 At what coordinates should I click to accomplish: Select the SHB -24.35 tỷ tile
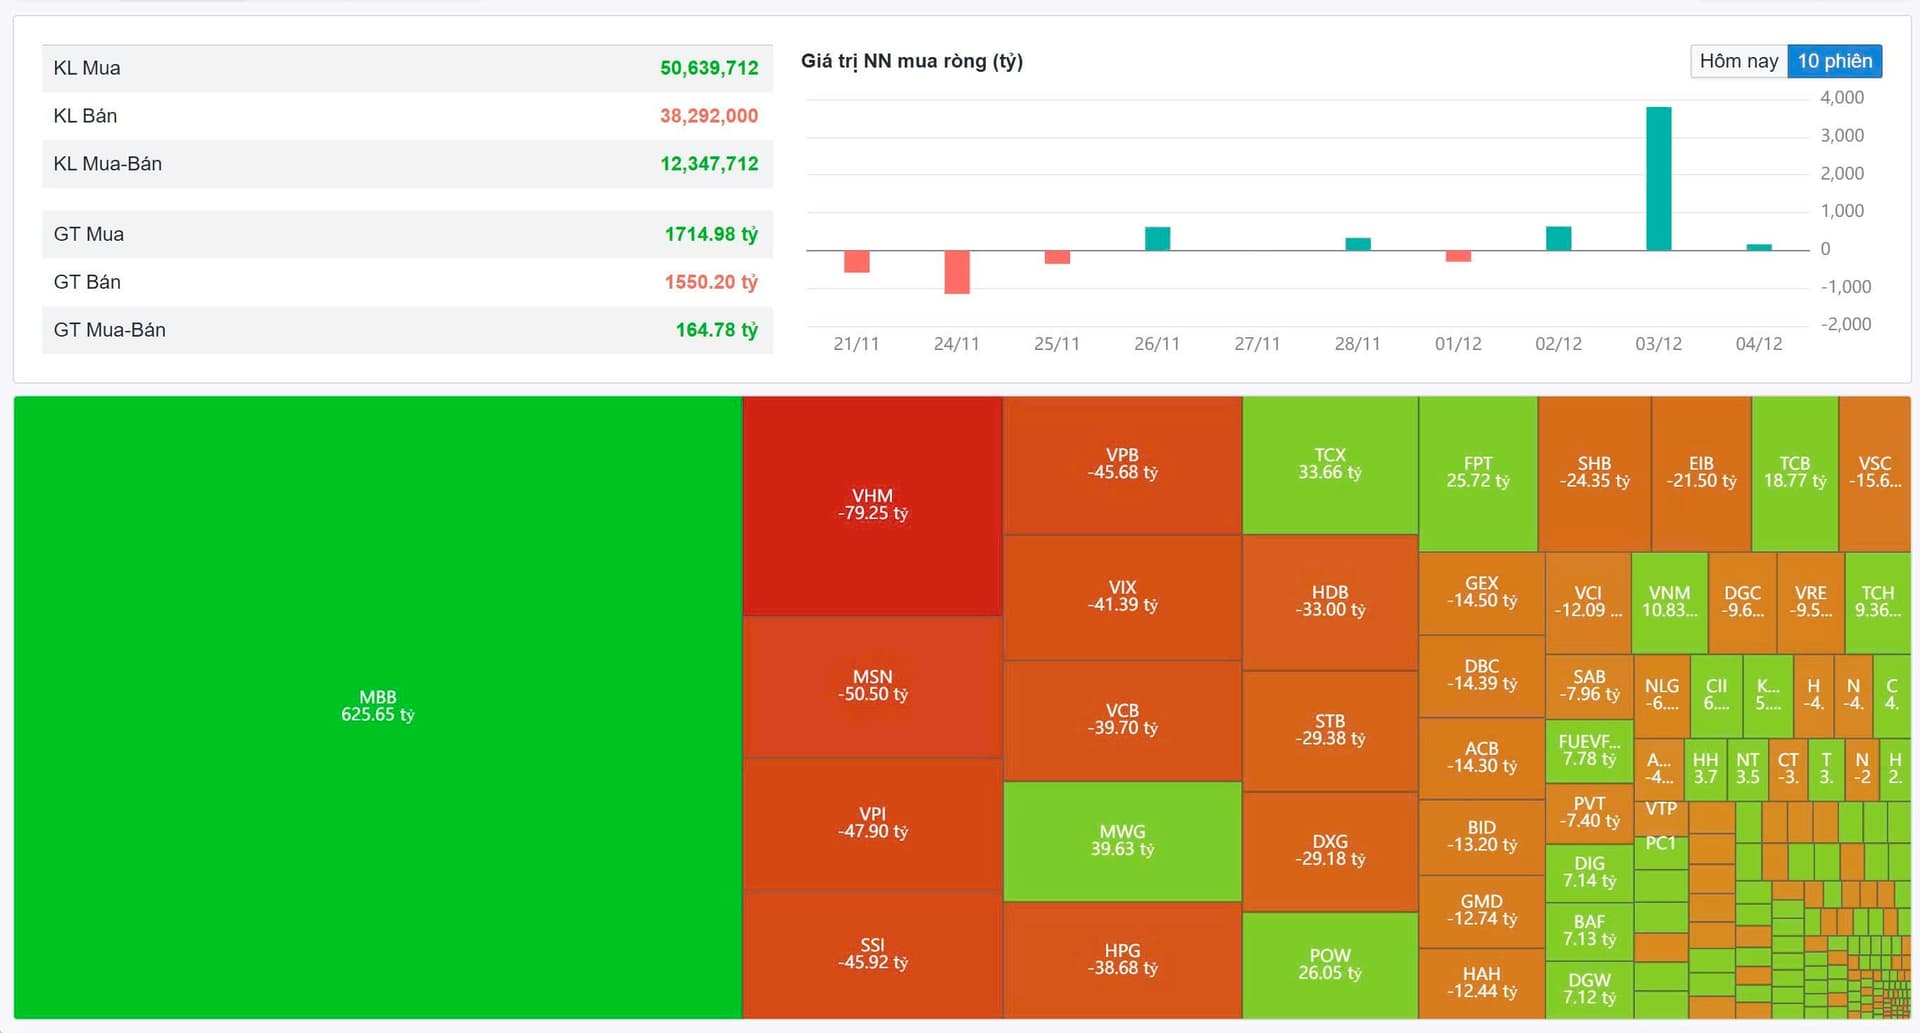[1594, 472]
